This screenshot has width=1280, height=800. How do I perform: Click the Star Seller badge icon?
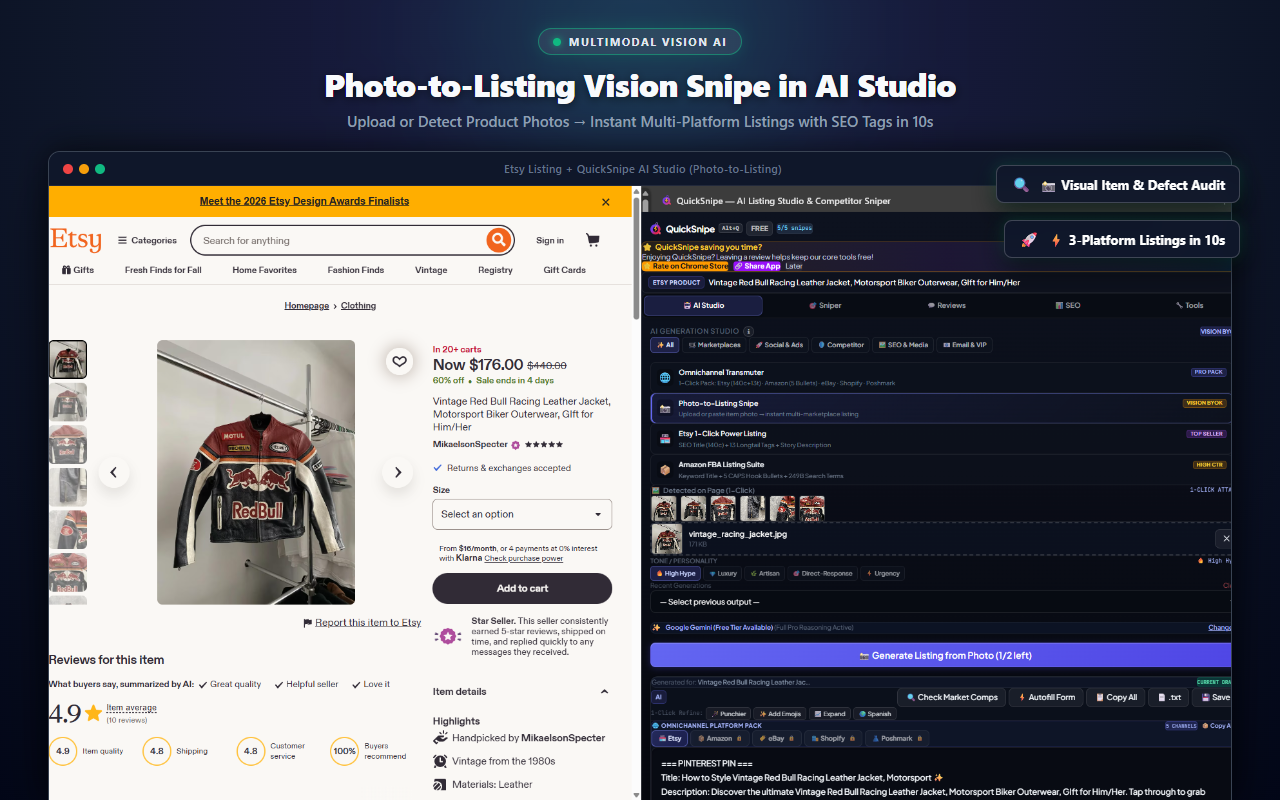click(x=448, y=636)
